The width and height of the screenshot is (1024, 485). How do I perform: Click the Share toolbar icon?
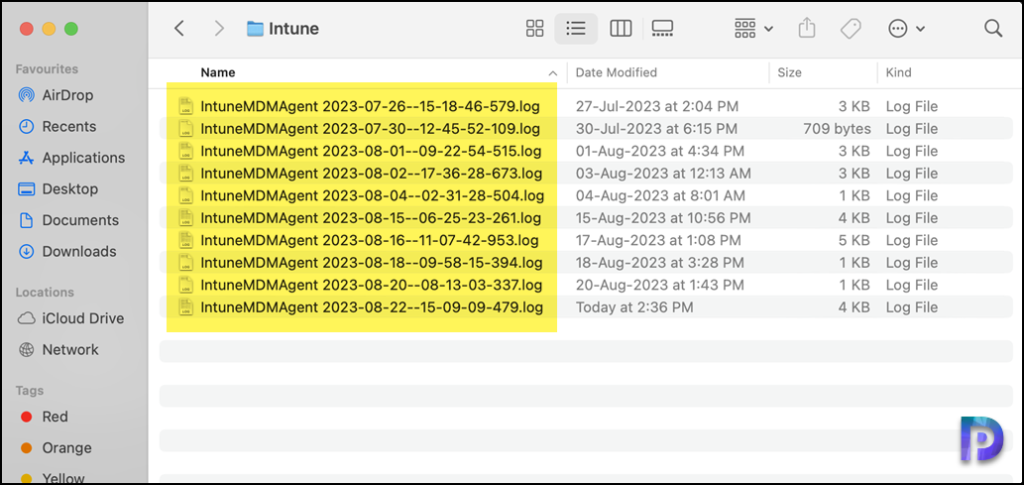807,28
